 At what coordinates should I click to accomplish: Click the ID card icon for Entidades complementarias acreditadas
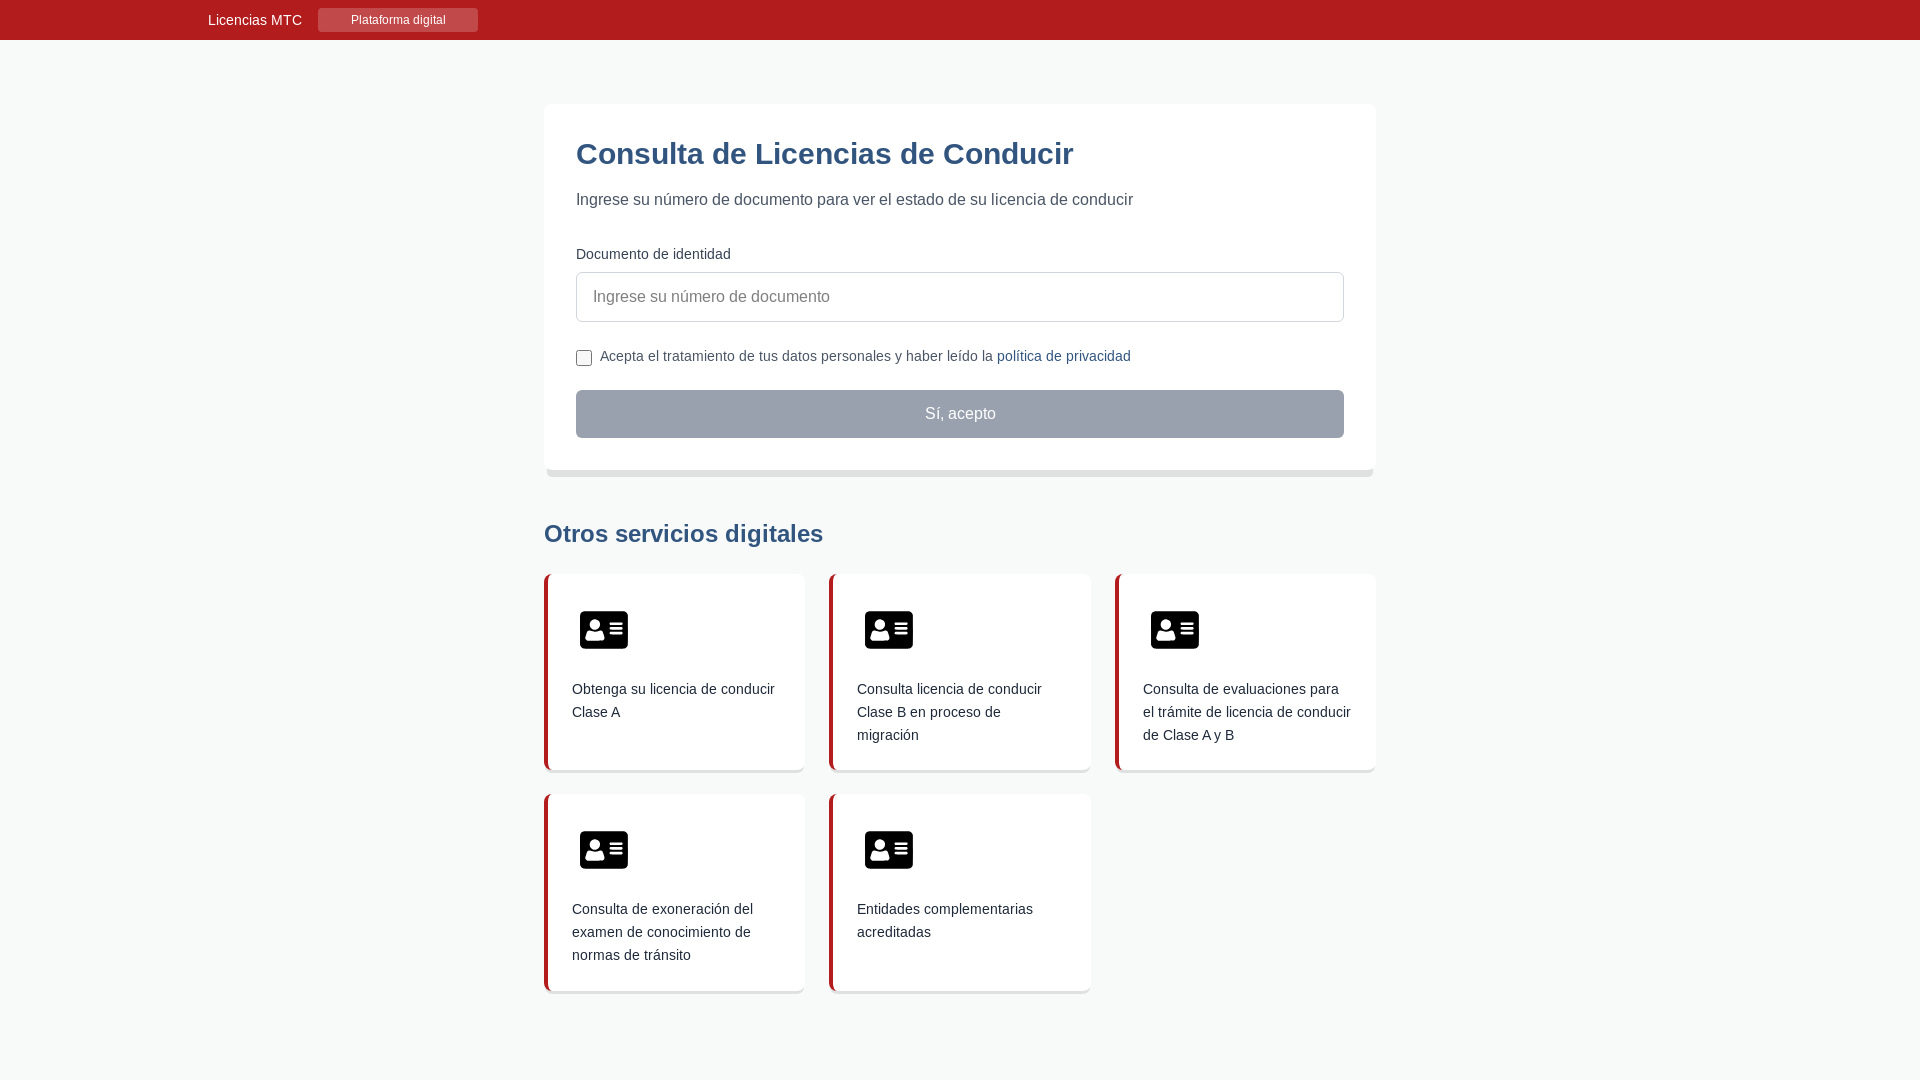(x=888, y=850)
